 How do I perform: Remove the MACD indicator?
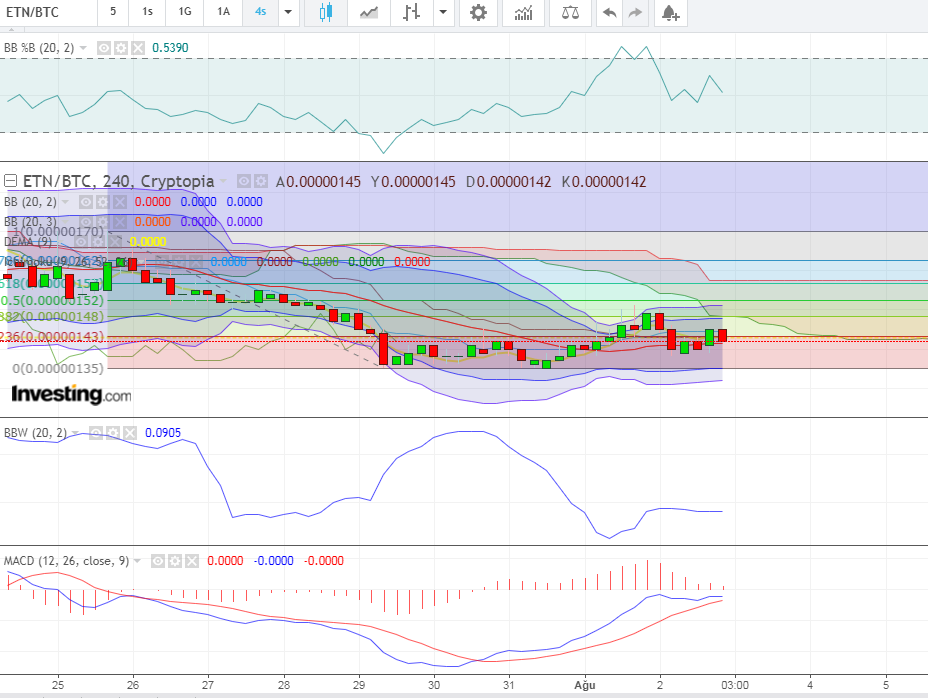click(x=192, y=561)
